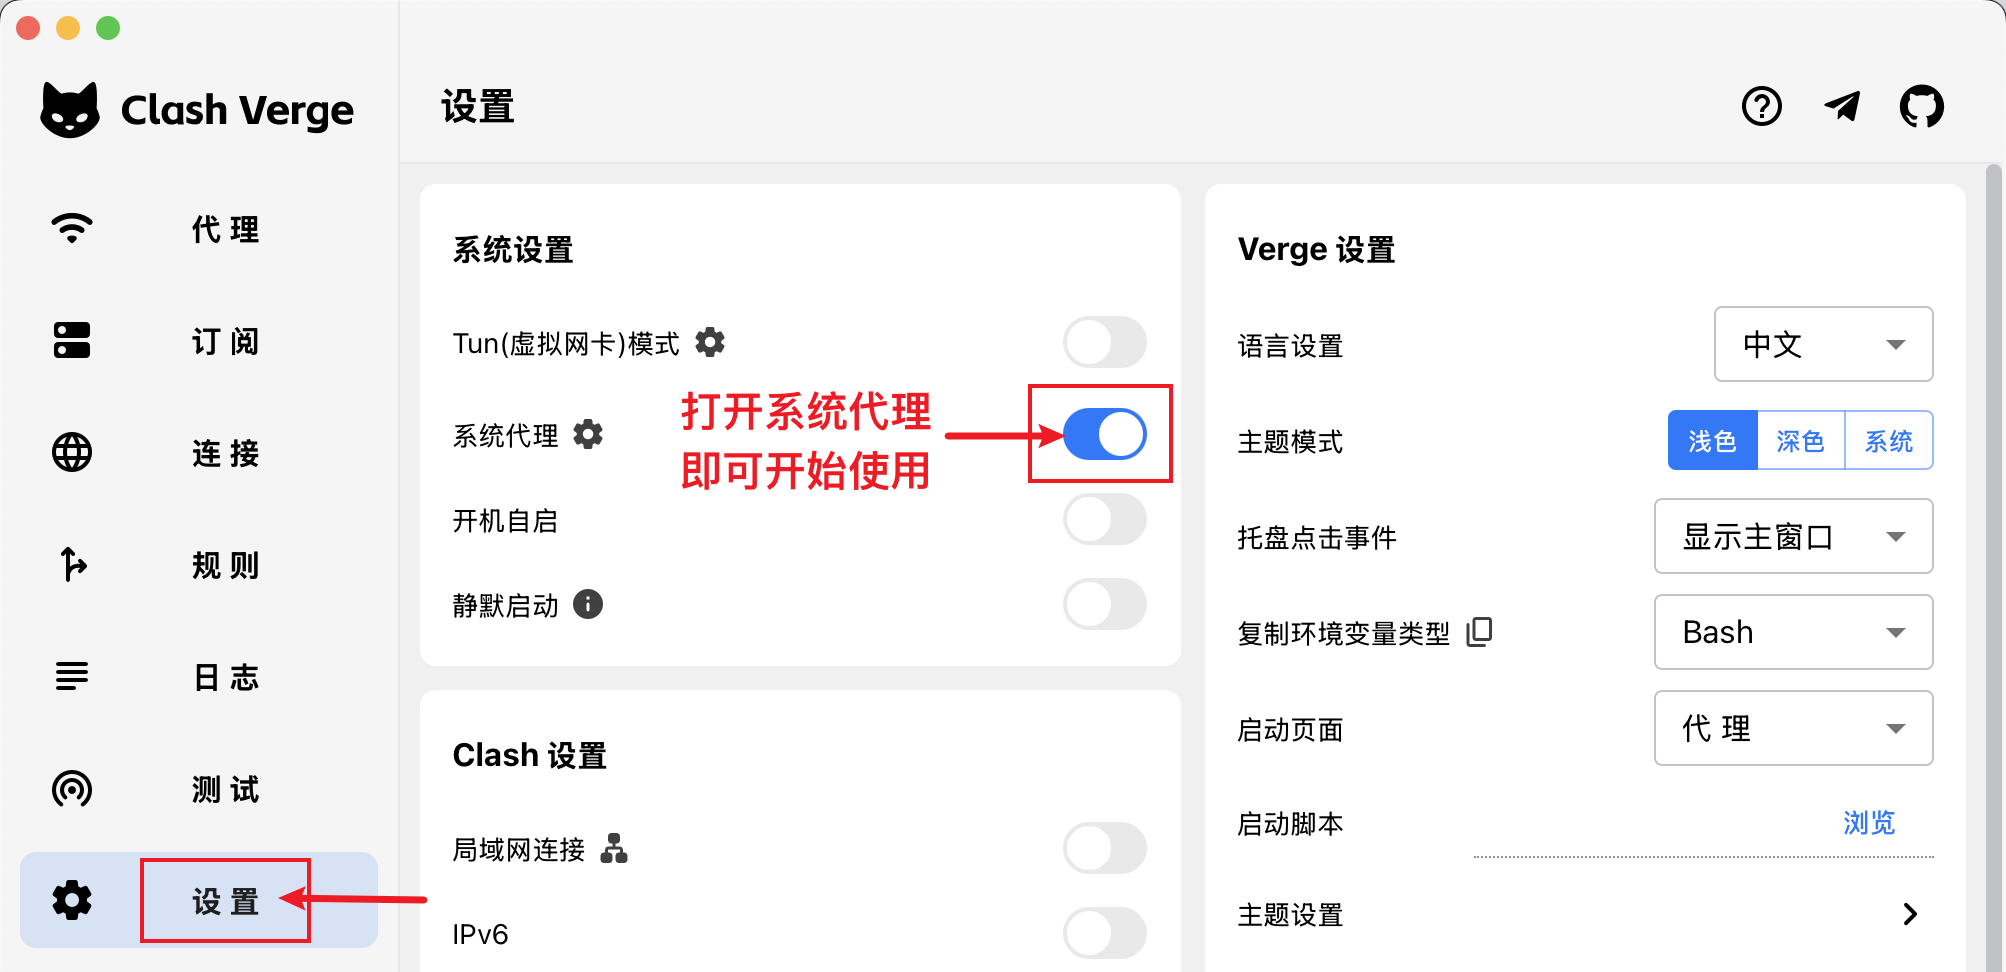Click the help question mark icon
This screenshot has width=2006, height=972.
[x=1762, y=107]
